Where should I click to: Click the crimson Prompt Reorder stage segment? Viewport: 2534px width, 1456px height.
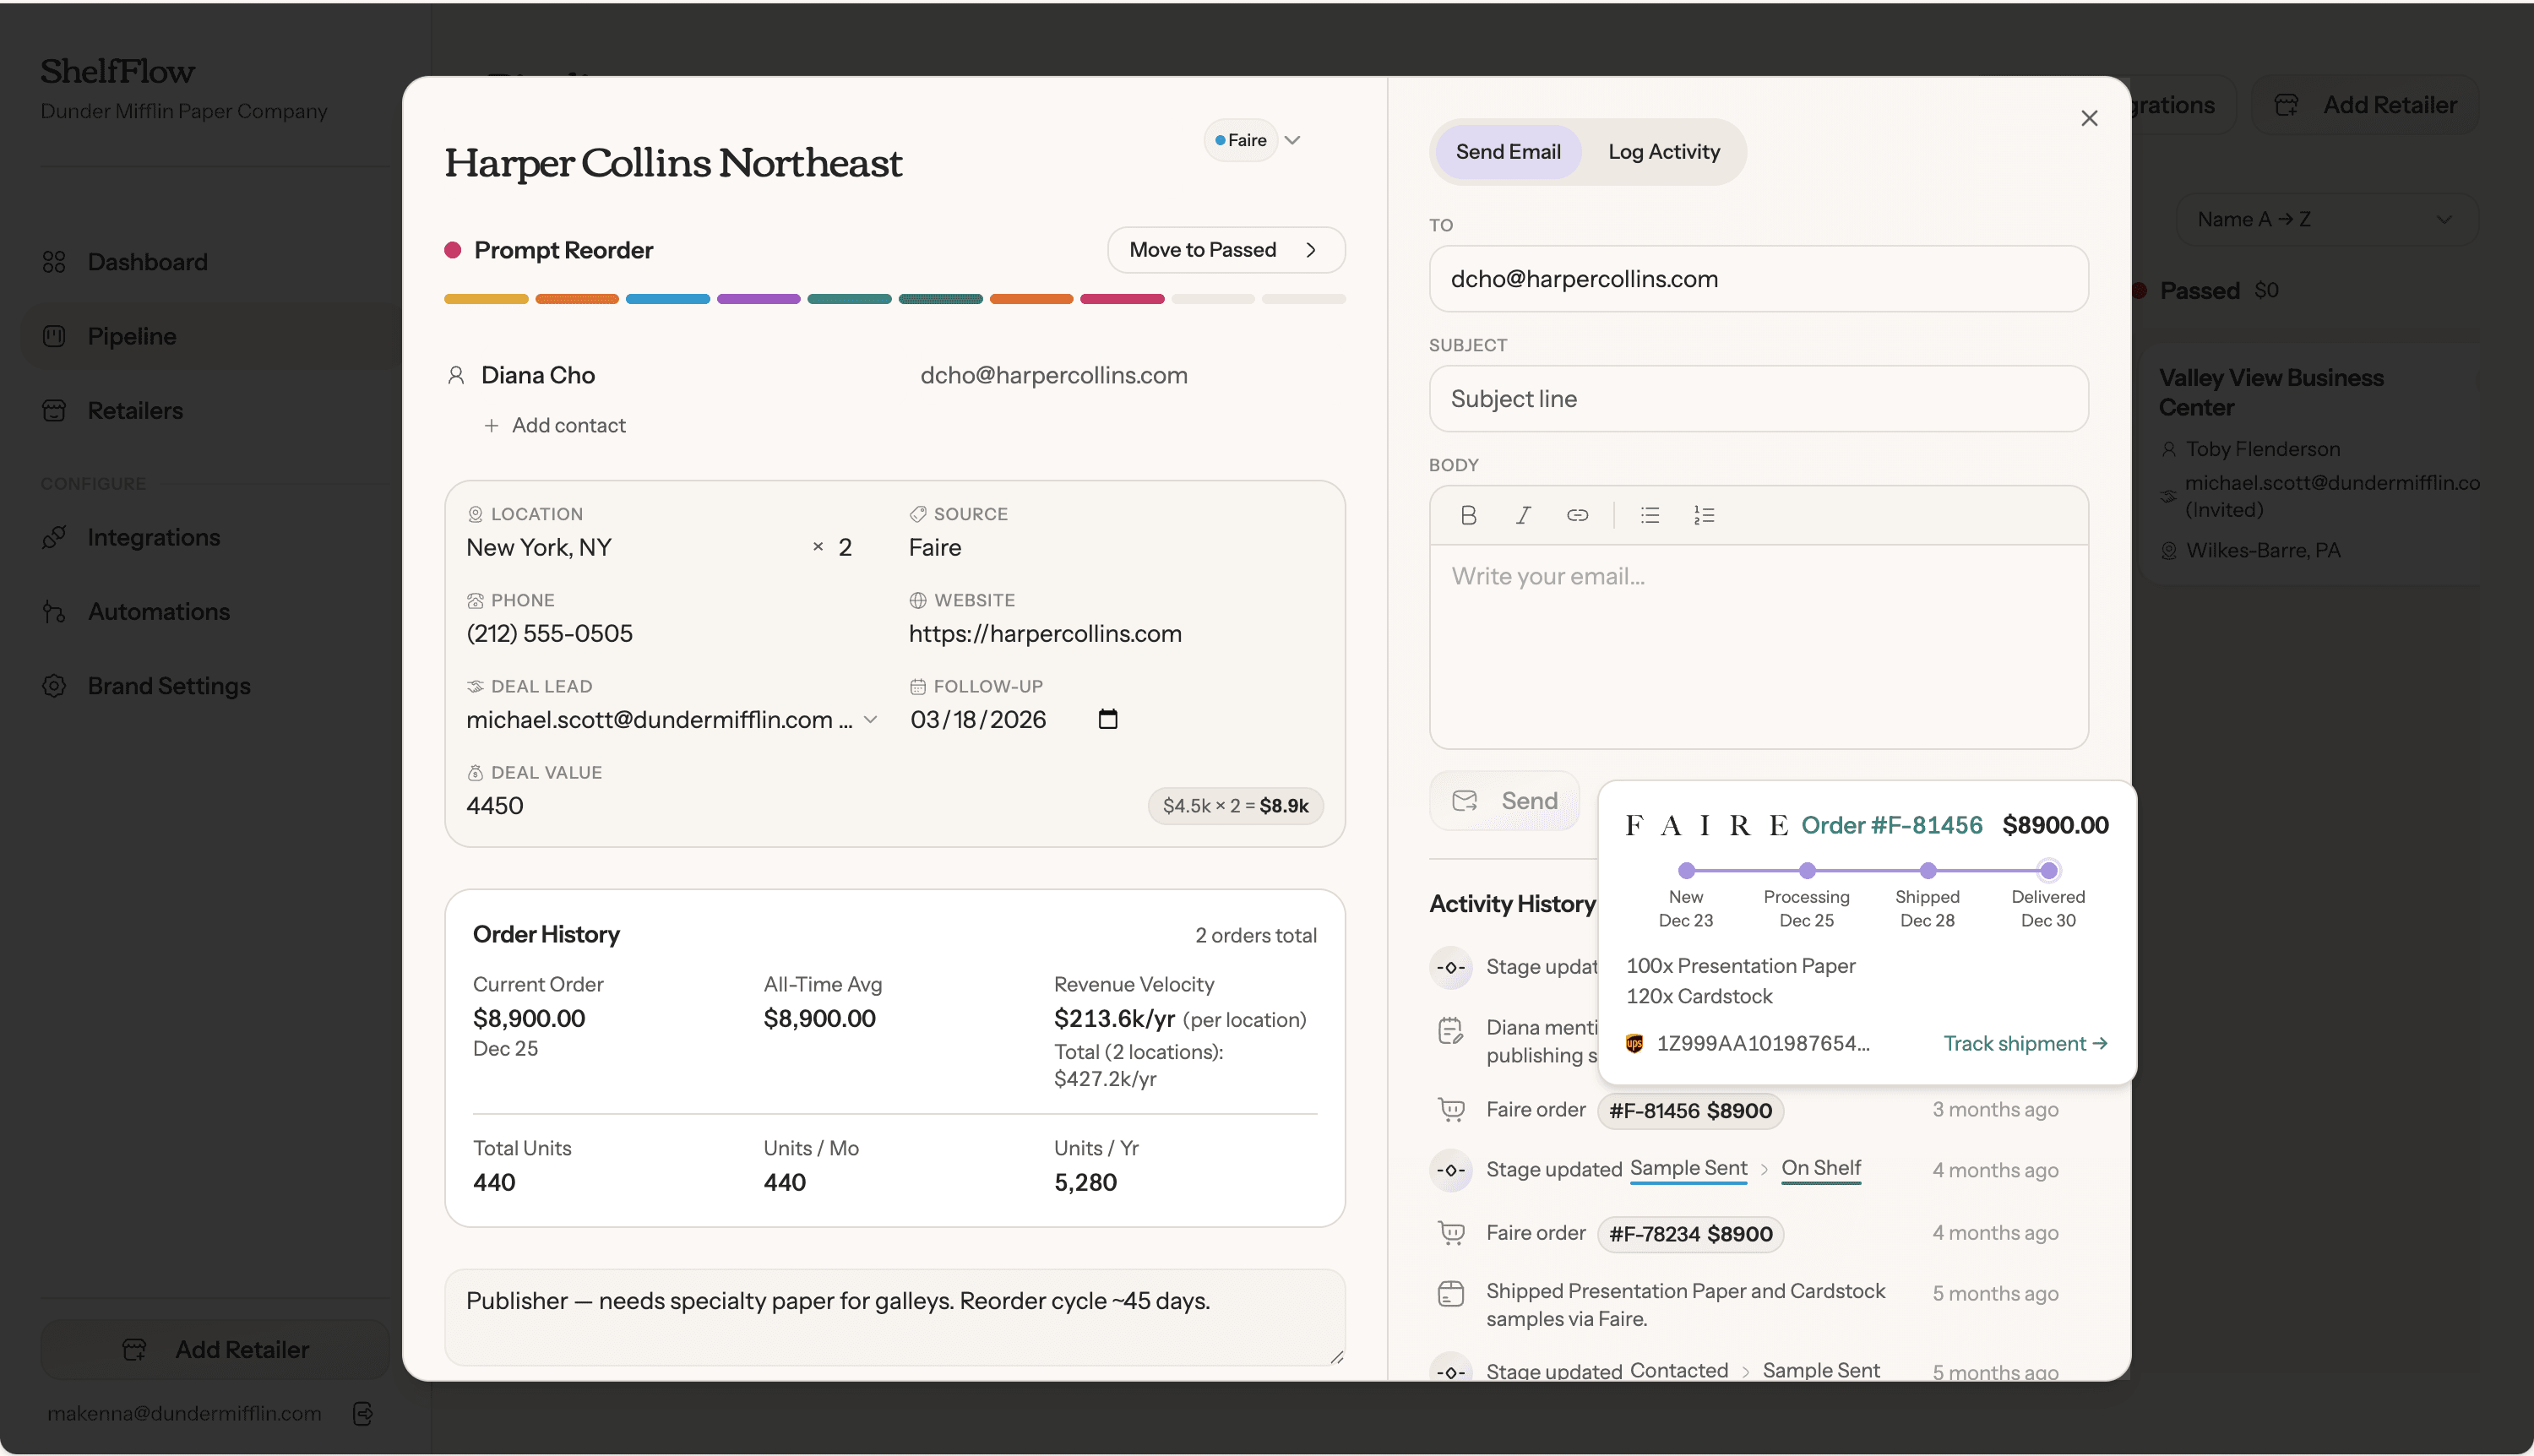coord(1122,299)
